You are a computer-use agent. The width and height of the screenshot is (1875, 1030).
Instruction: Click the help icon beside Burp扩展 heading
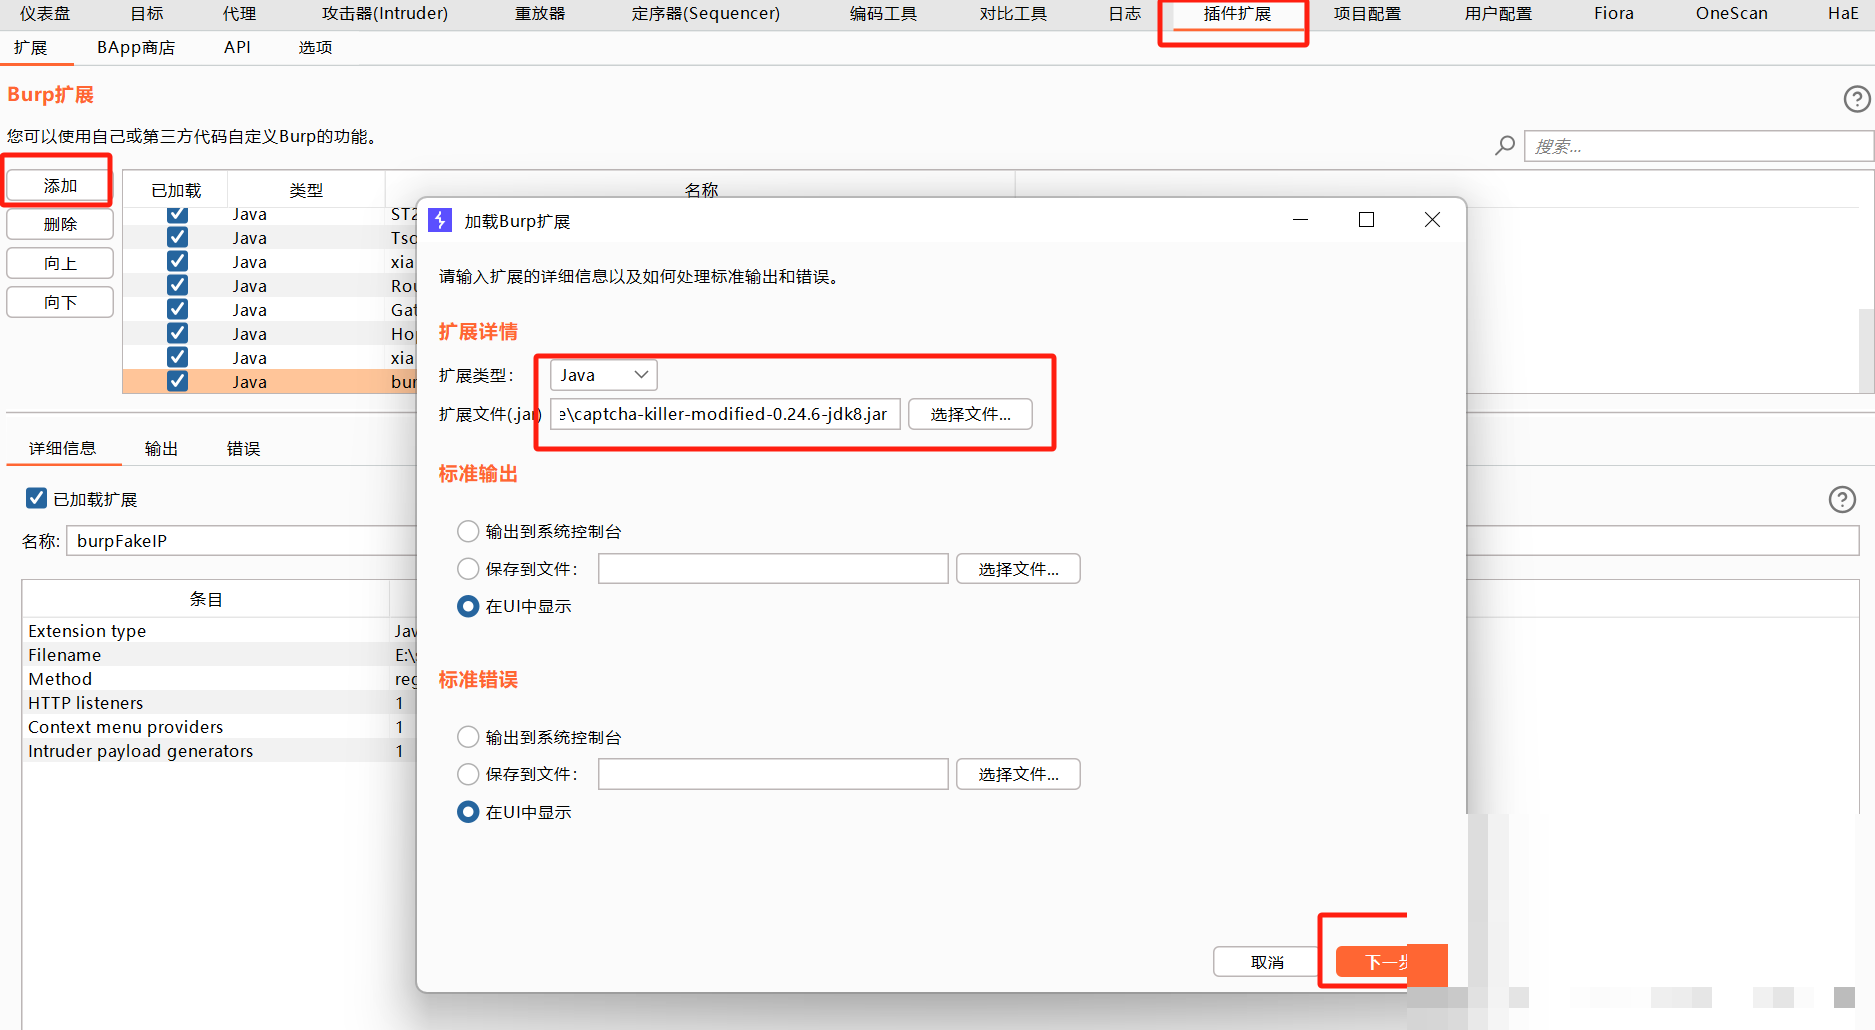[1856, 98]
